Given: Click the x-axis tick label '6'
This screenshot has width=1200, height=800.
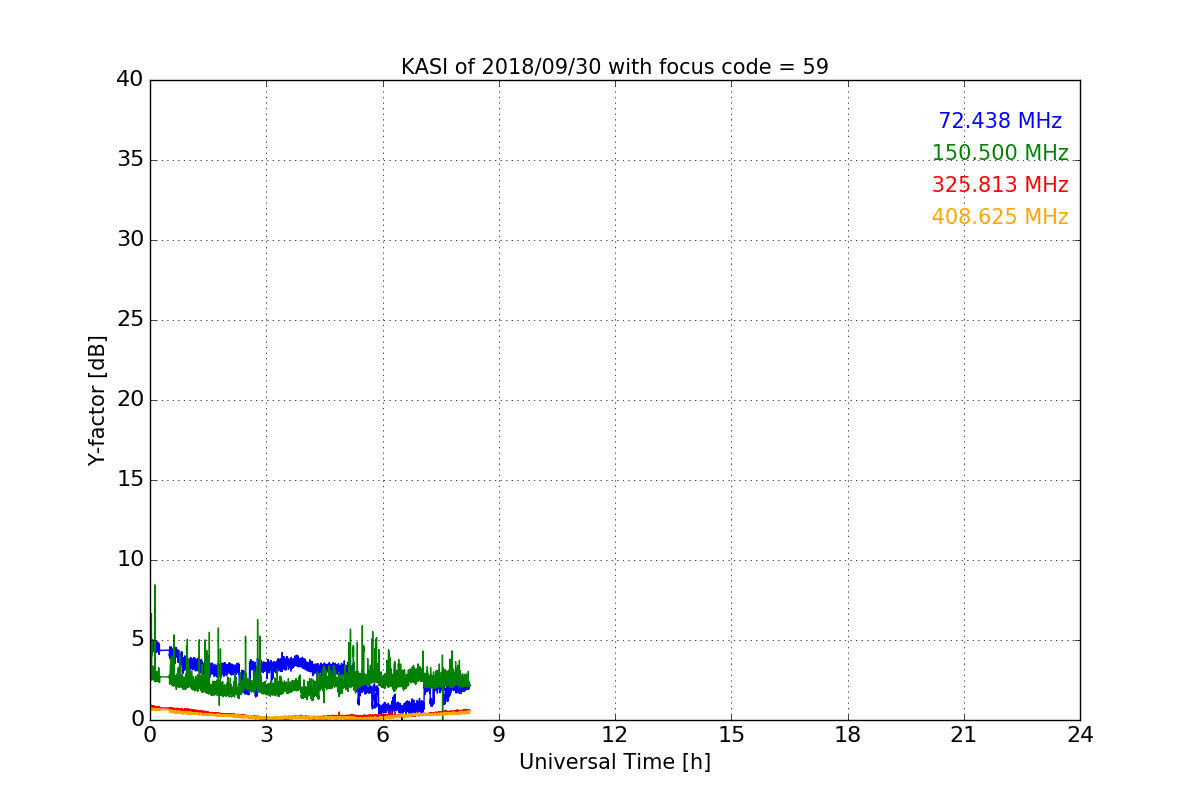Looking at the screenshot, I should pyautogui.click(x=383, y=734).
